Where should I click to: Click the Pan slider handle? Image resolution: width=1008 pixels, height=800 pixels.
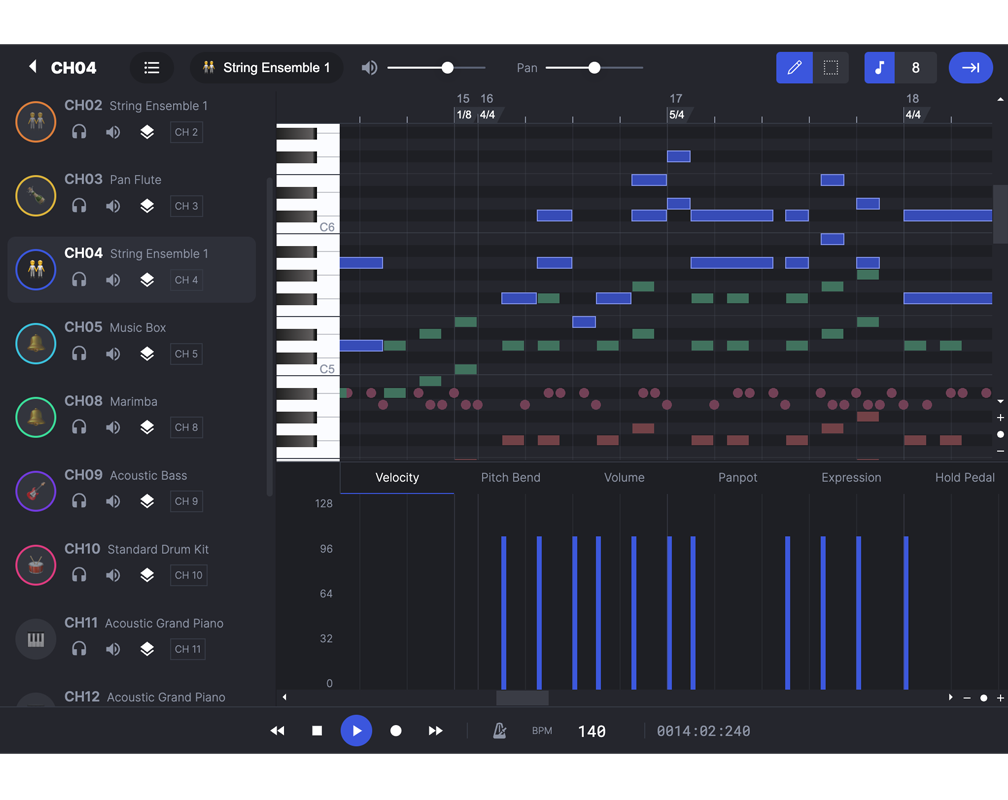point(594,68)
